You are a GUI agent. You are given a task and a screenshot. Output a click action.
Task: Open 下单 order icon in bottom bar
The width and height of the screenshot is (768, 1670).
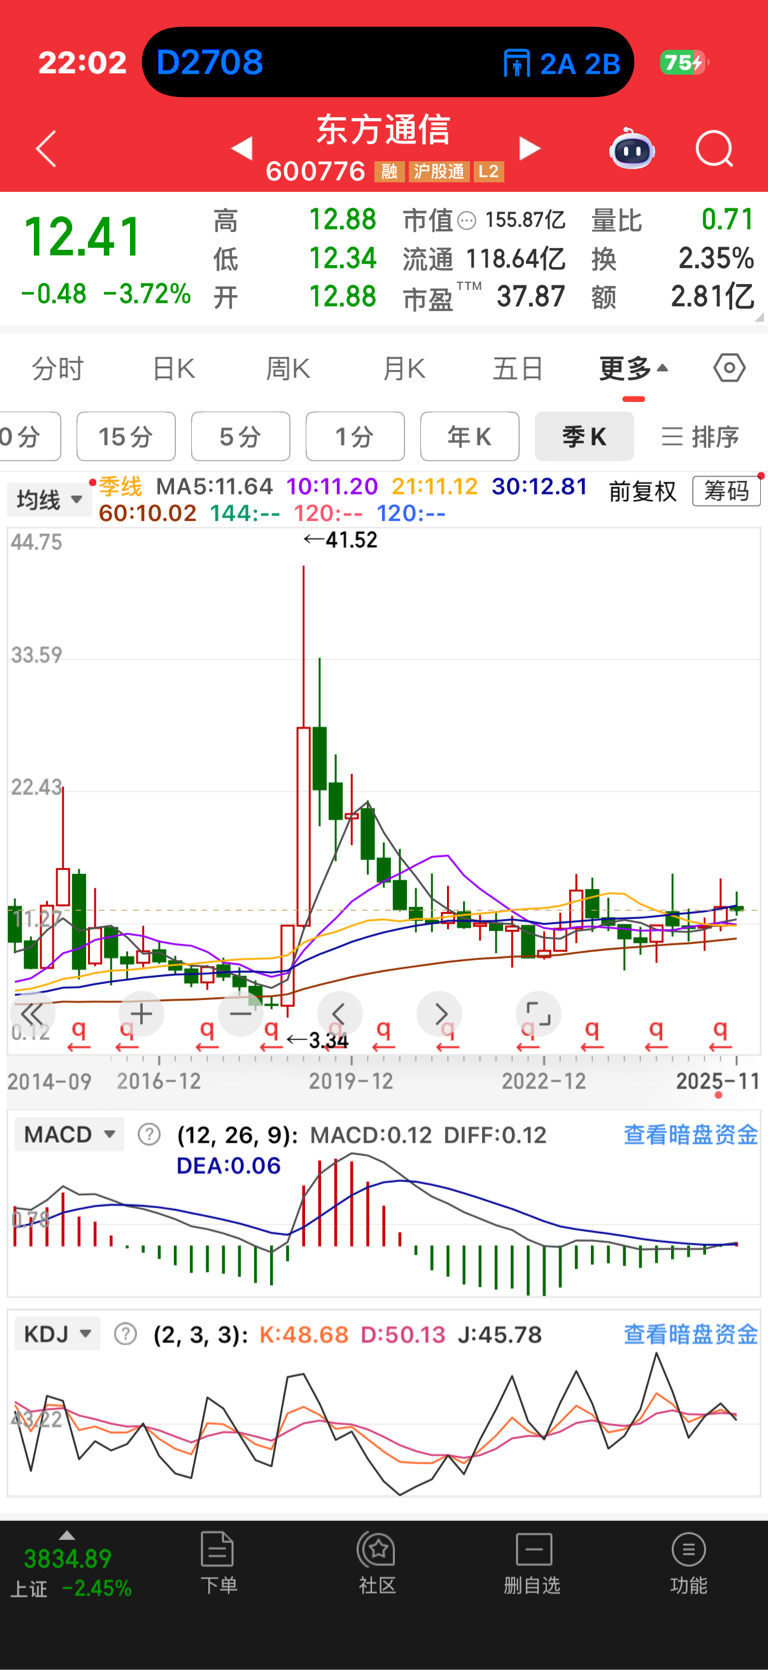218,1563
